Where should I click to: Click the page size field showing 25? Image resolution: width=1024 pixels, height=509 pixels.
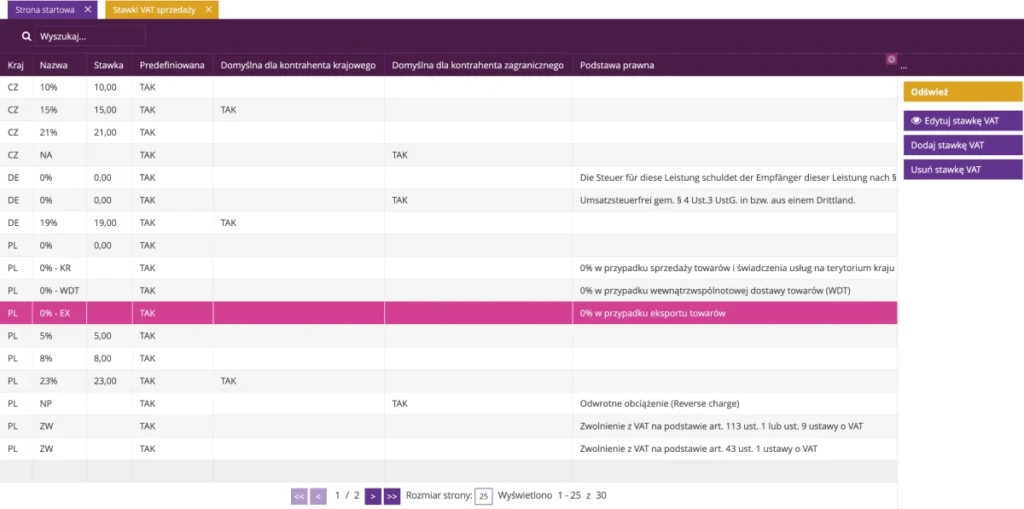coord(483,496)
